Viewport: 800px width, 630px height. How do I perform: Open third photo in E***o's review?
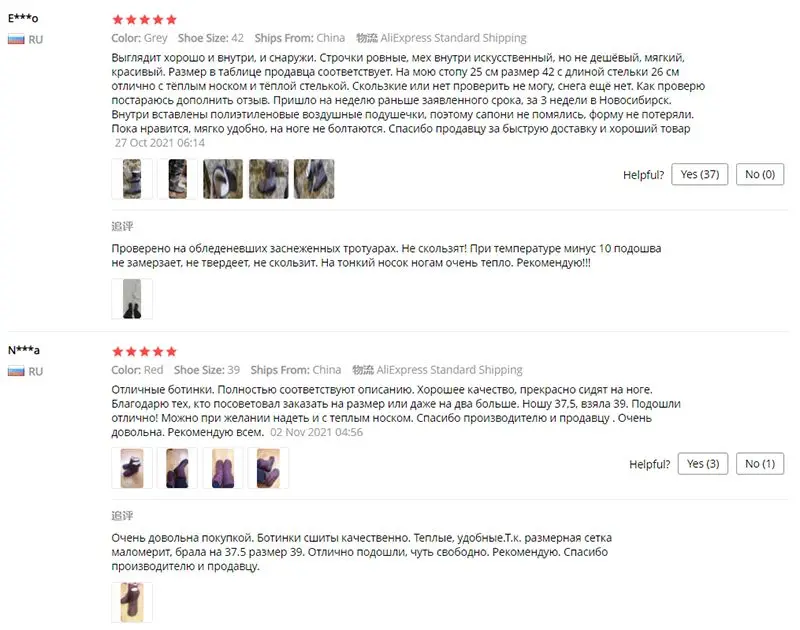[x=222, y=179]
